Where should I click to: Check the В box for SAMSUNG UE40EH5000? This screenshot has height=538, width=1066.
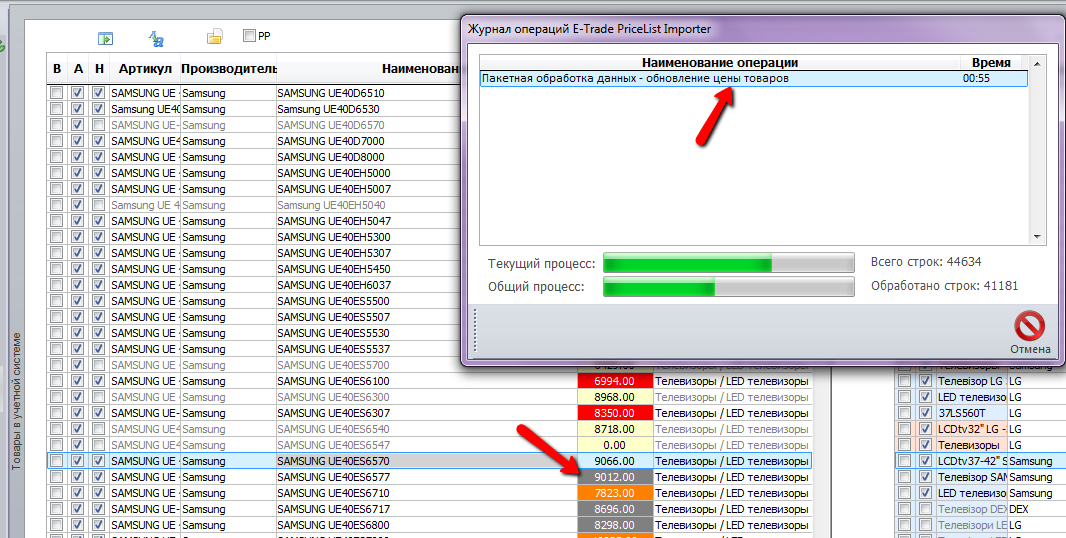[56, 173]
